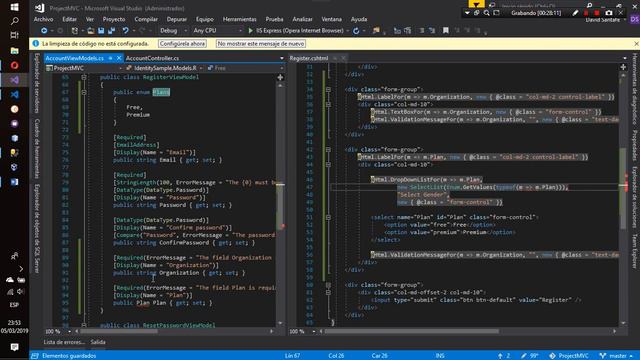Stop recording with the red square icon
Image resolution: width=640 pixels, height=360 pixels.
coord(597,13)
